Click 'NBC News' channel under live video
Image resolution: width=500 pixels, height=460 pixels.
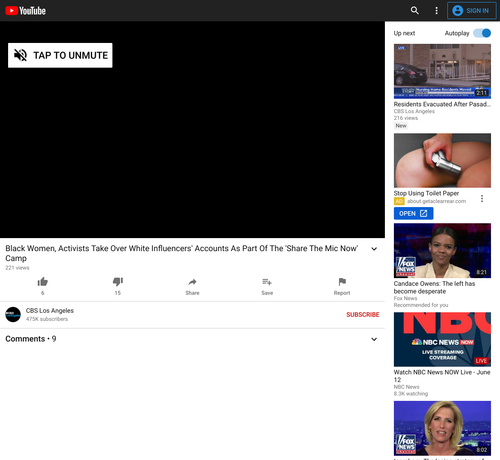(406, 387)
